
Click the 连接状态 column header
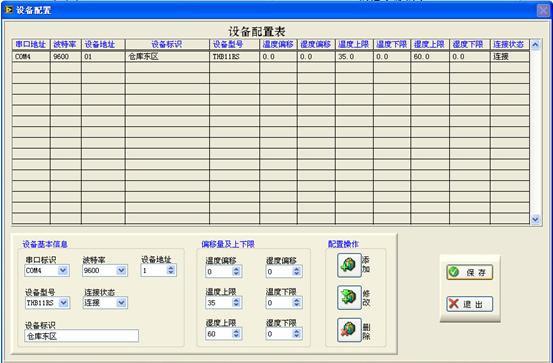510,44
